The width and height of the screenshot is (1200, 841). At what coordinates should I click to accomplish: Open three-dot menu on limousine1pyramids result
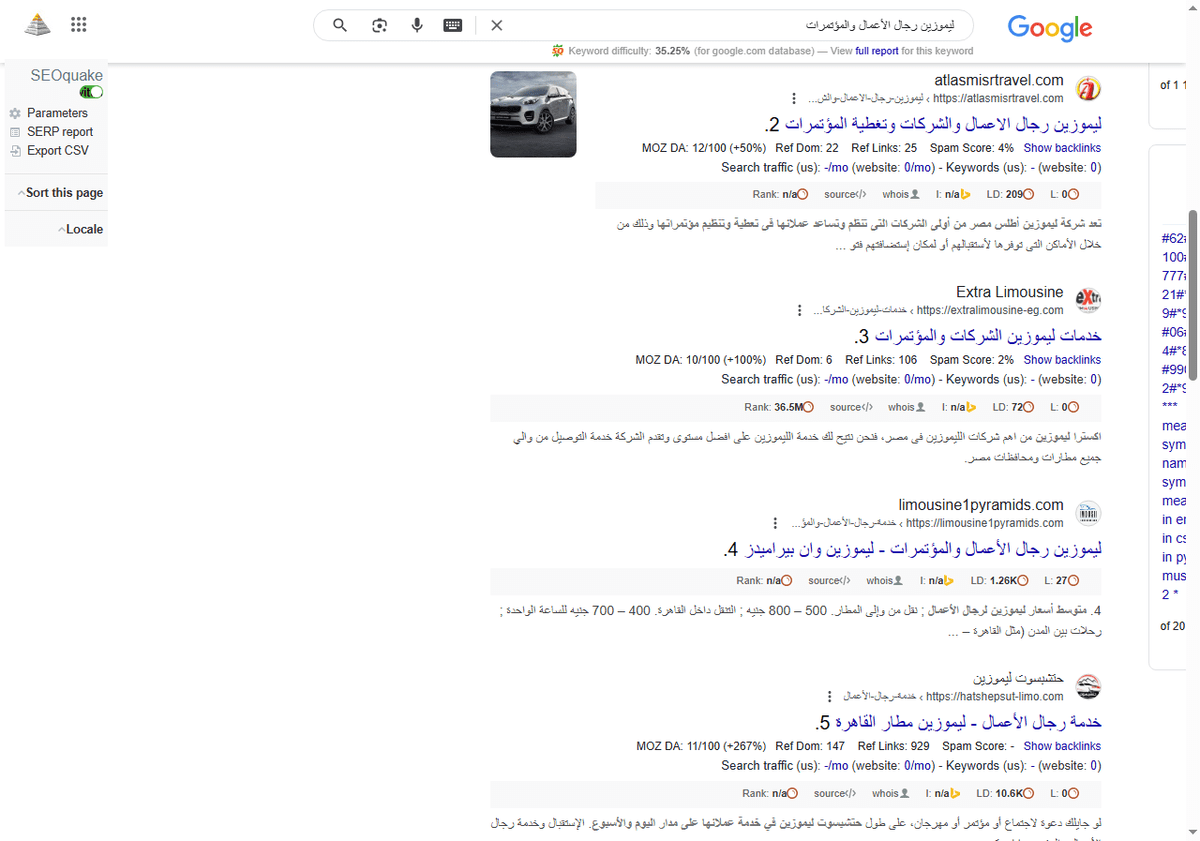tap(775, 522)
